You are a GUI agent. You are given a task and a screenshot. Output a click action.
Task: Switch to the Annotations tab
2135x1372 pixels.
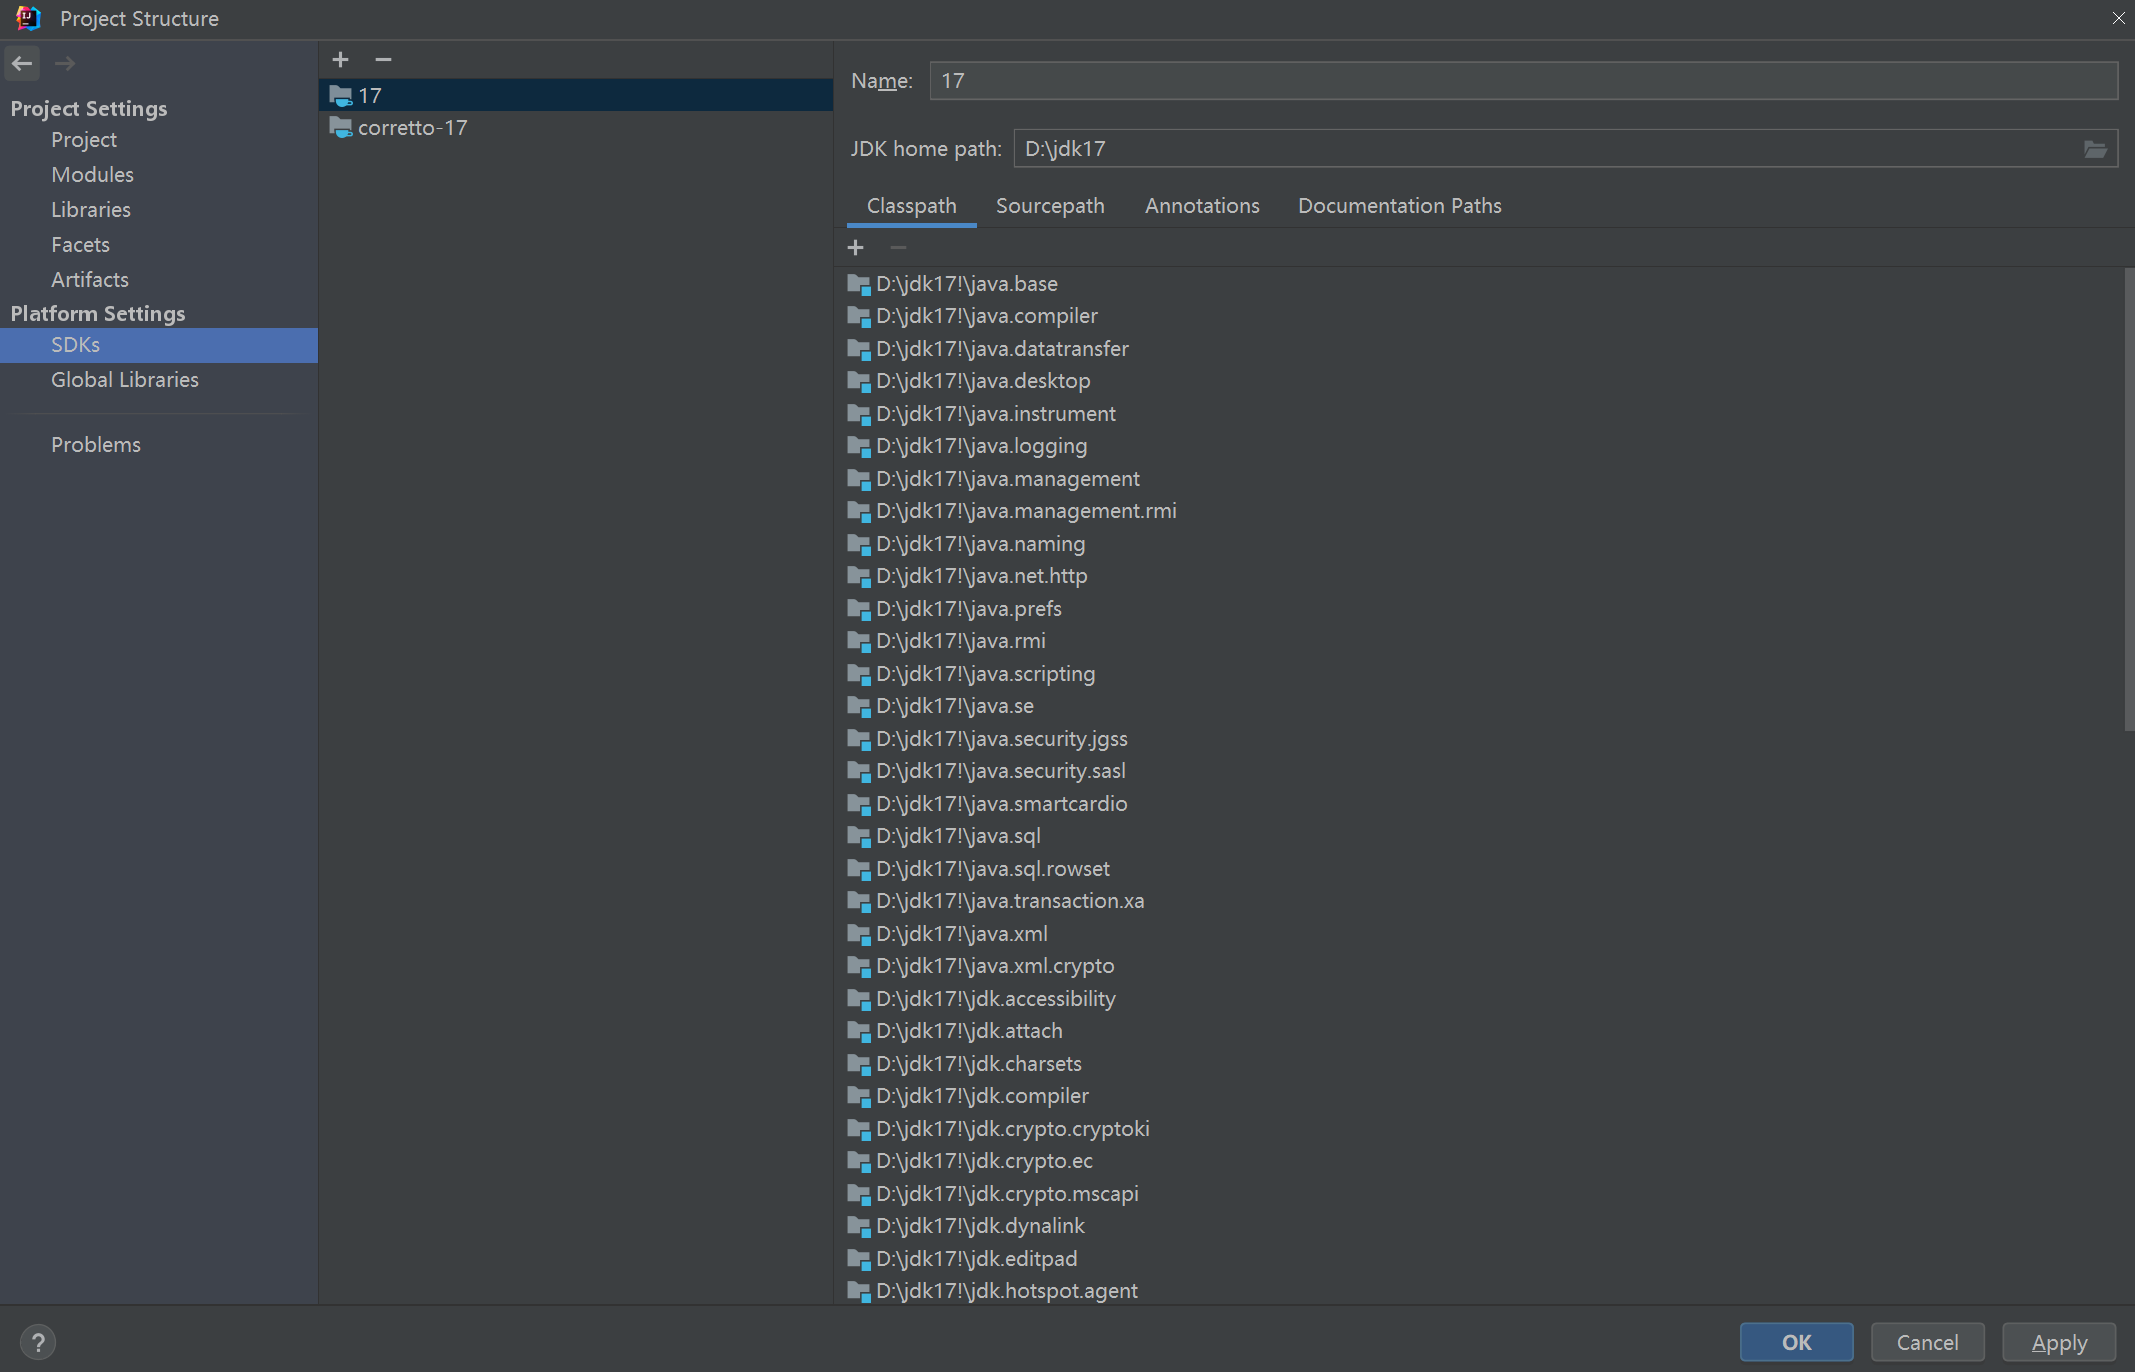(1202, 206)
